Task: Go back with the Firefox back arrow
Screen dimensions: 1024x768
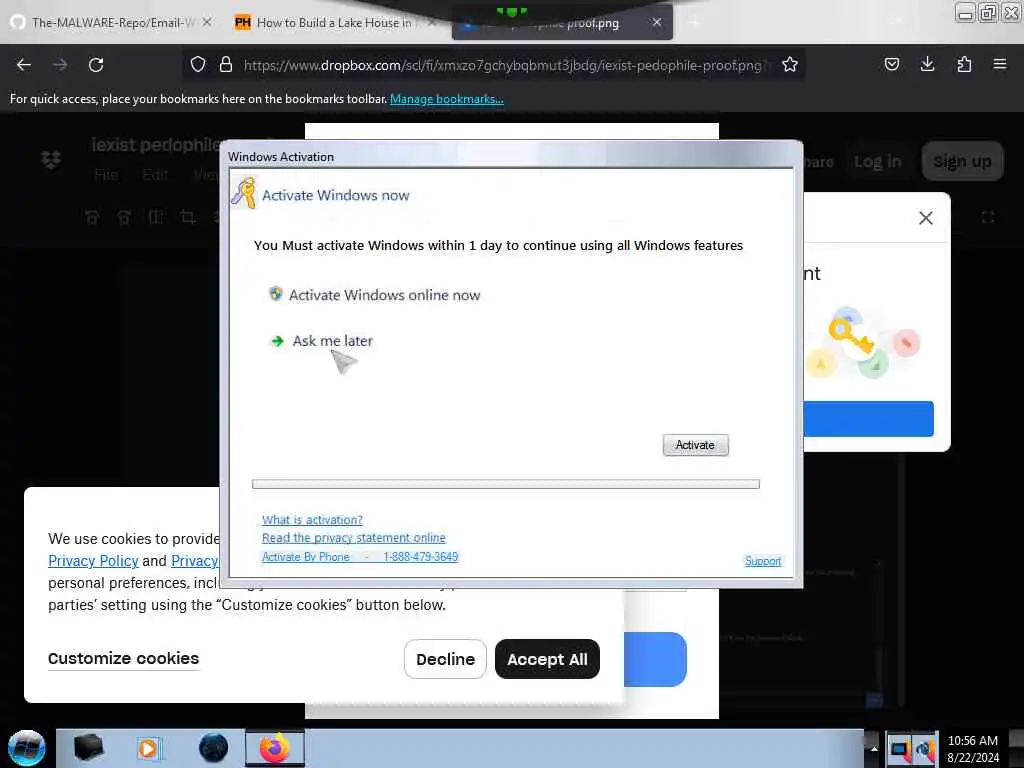Action: pos(24,65)
